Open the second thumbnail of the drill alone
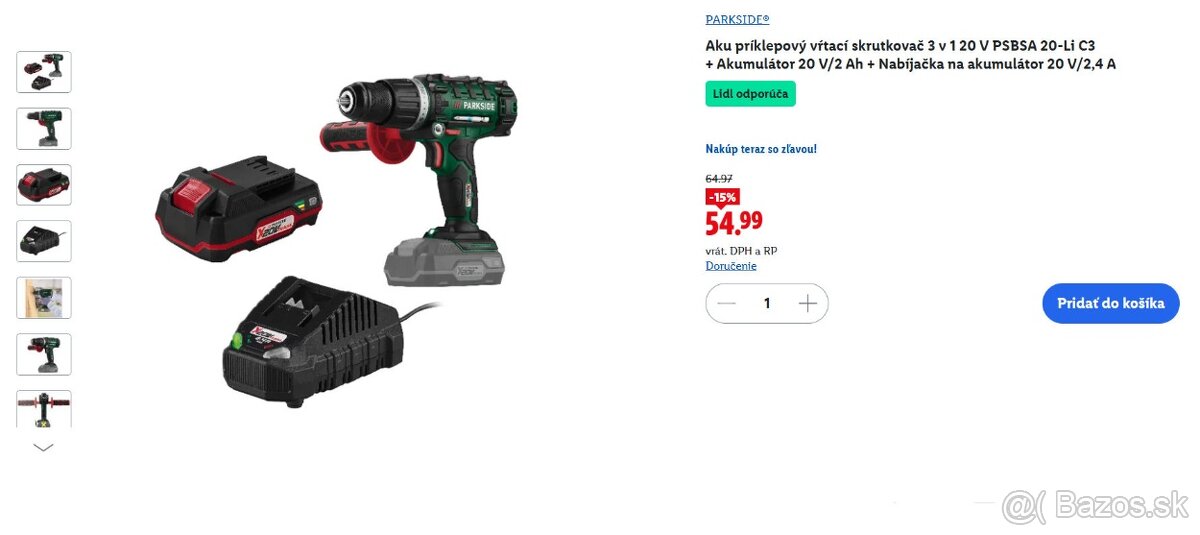The height and width of the screenshot is (535, 1200). [44, 128]
